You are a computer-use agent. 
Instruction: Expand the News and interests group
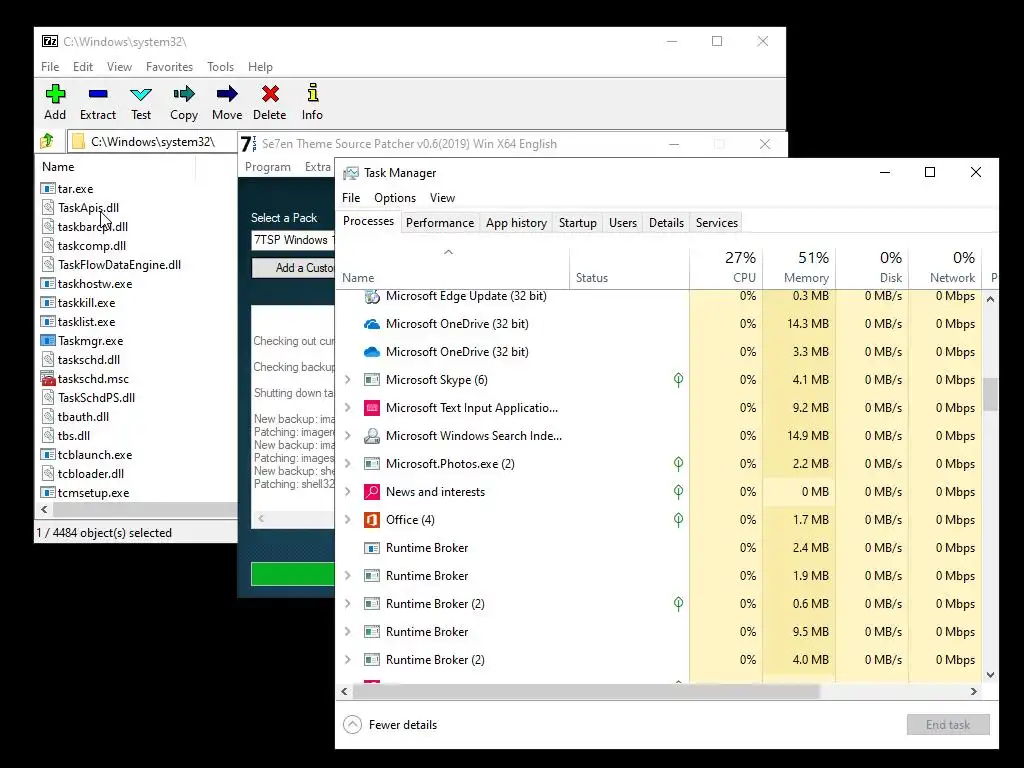click(x=347, y=492)
